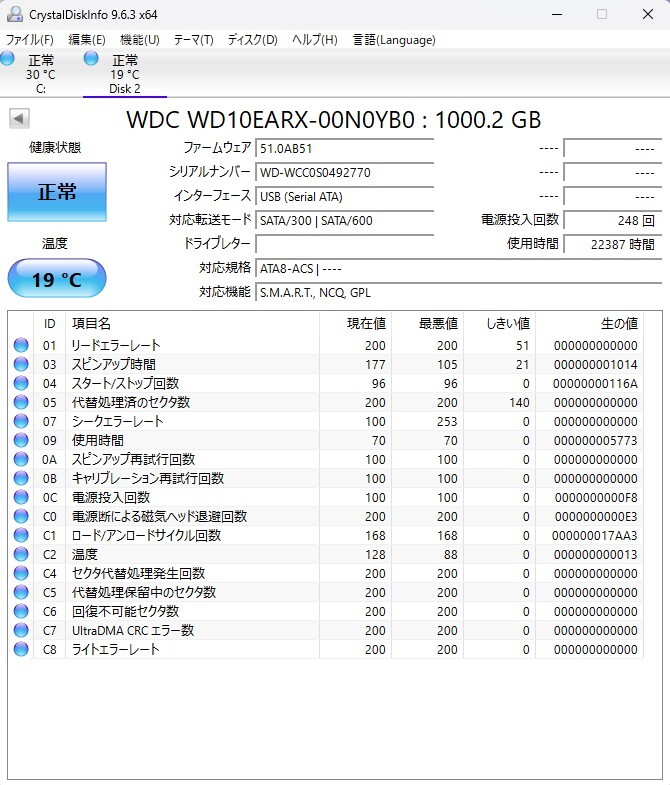Click the raw value 000000017AA3
Image resolution: width=670 pixels, height=785 pixels.
594,536
